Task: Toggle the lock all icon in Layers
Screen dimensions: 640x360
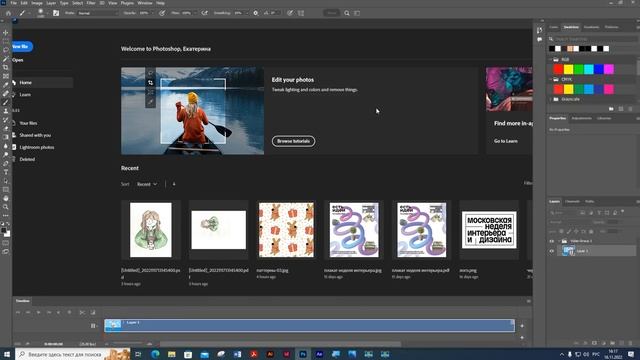Action: tap(591, 231)
